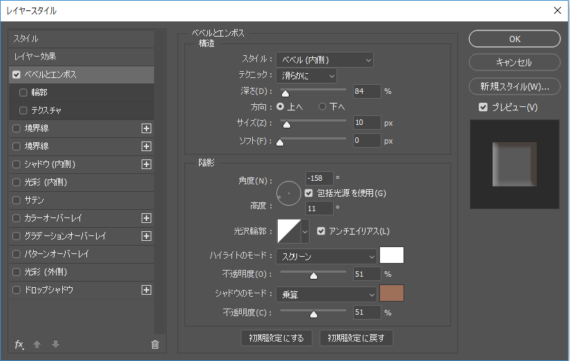The image size is (570, 361).
Task: Enable the シャドウ (内側) checkbox
Action: click(x=16, y=164)
